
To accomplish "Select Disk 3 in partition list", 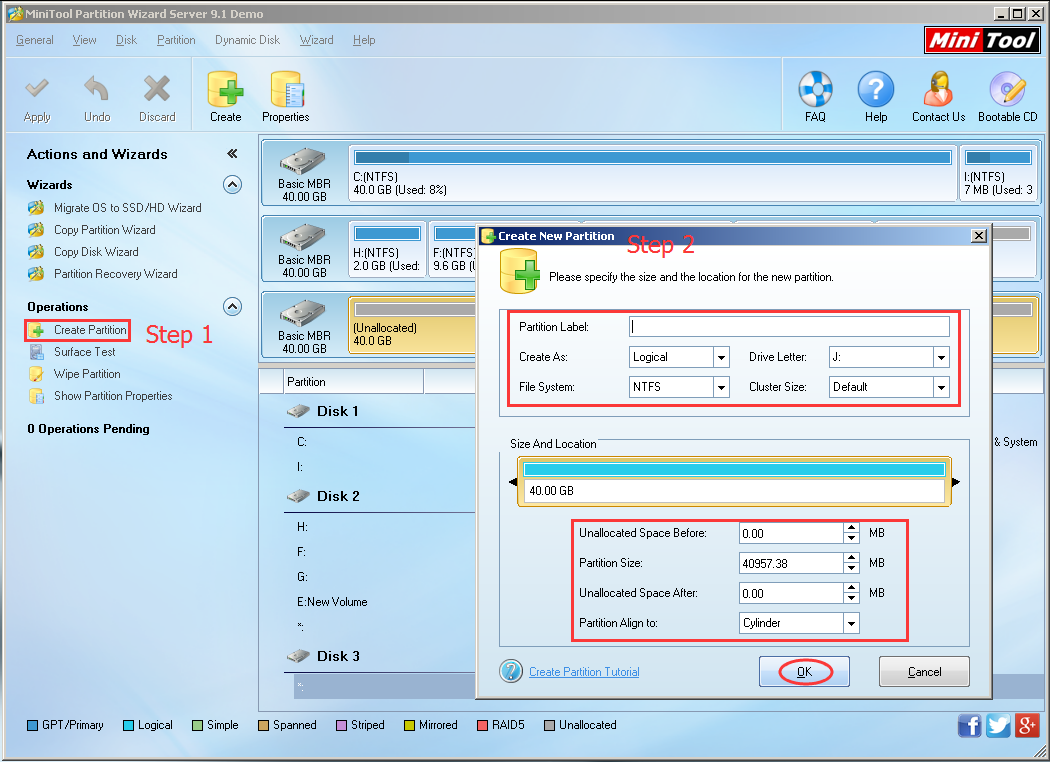I will [x=338, y=656].
